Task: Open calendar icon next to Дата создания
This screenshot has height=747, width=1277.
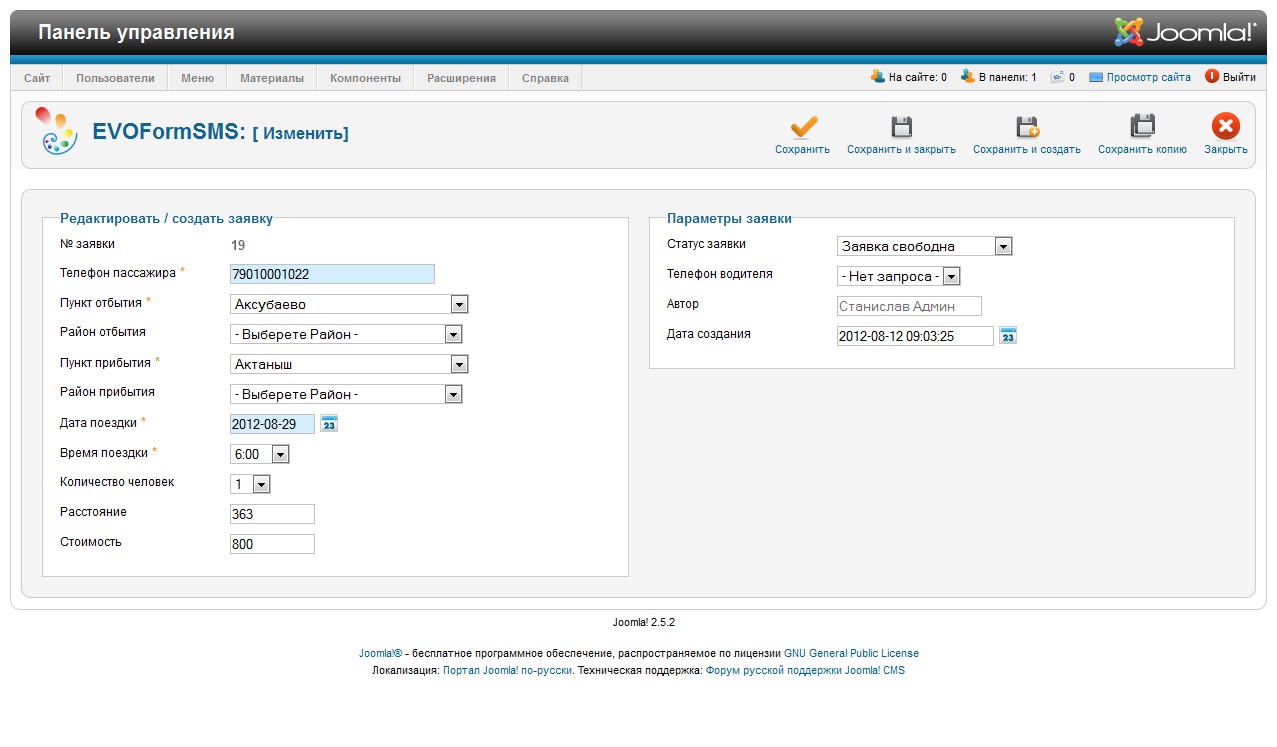Action: (1008, 336)
